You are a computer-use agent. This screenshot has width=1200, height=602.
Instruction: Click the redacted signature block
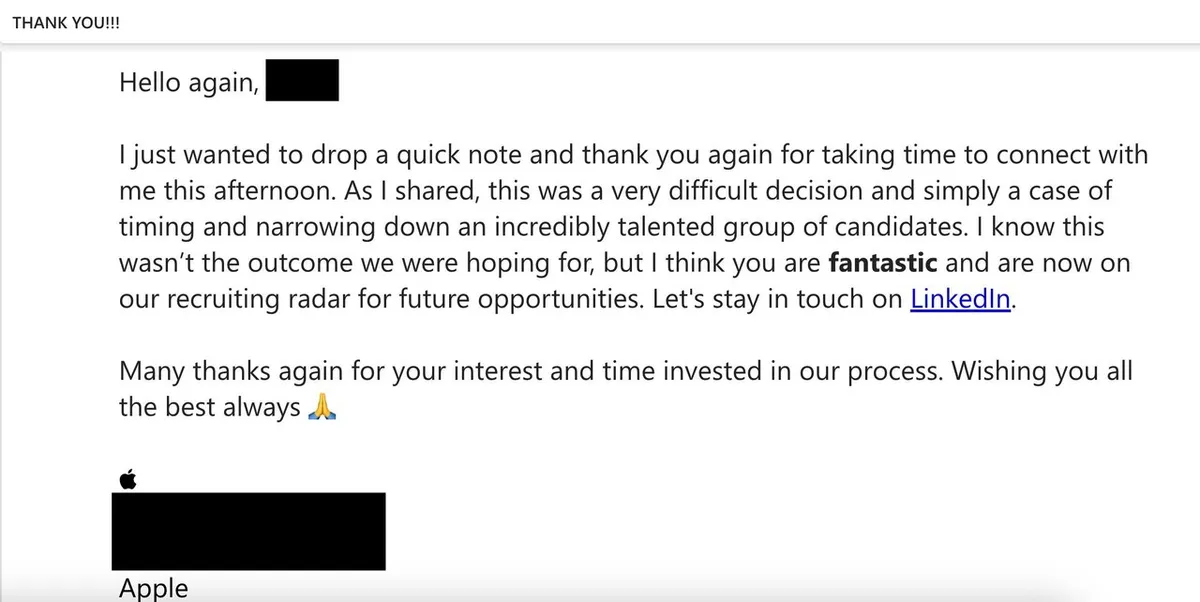(248, 531)
